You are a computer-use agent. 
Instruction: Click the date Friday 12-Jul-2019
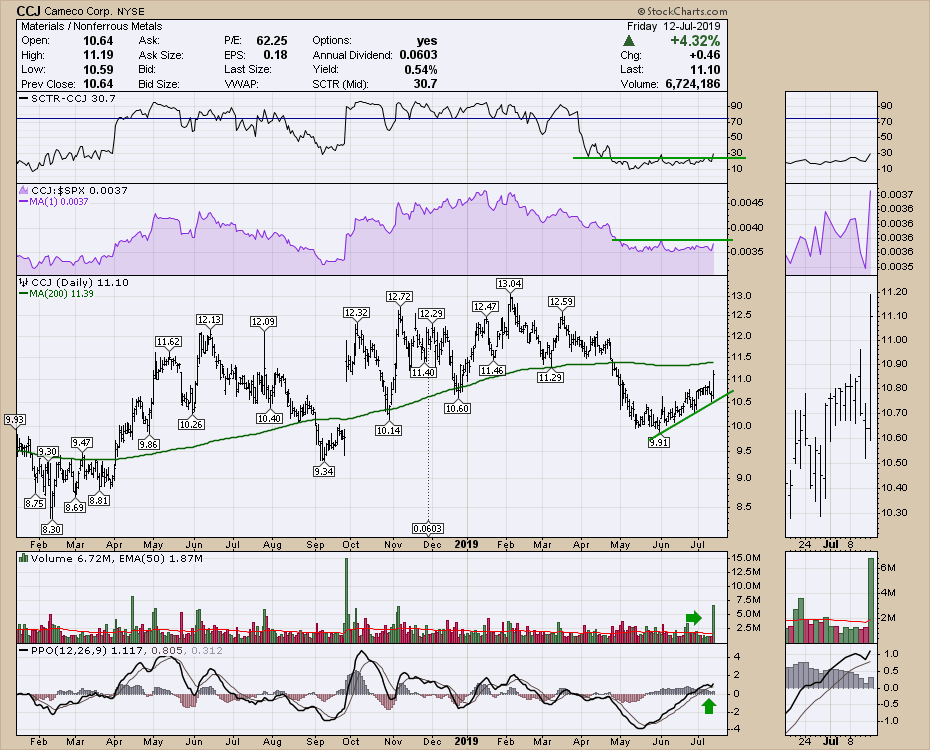[x=673, y=26]
